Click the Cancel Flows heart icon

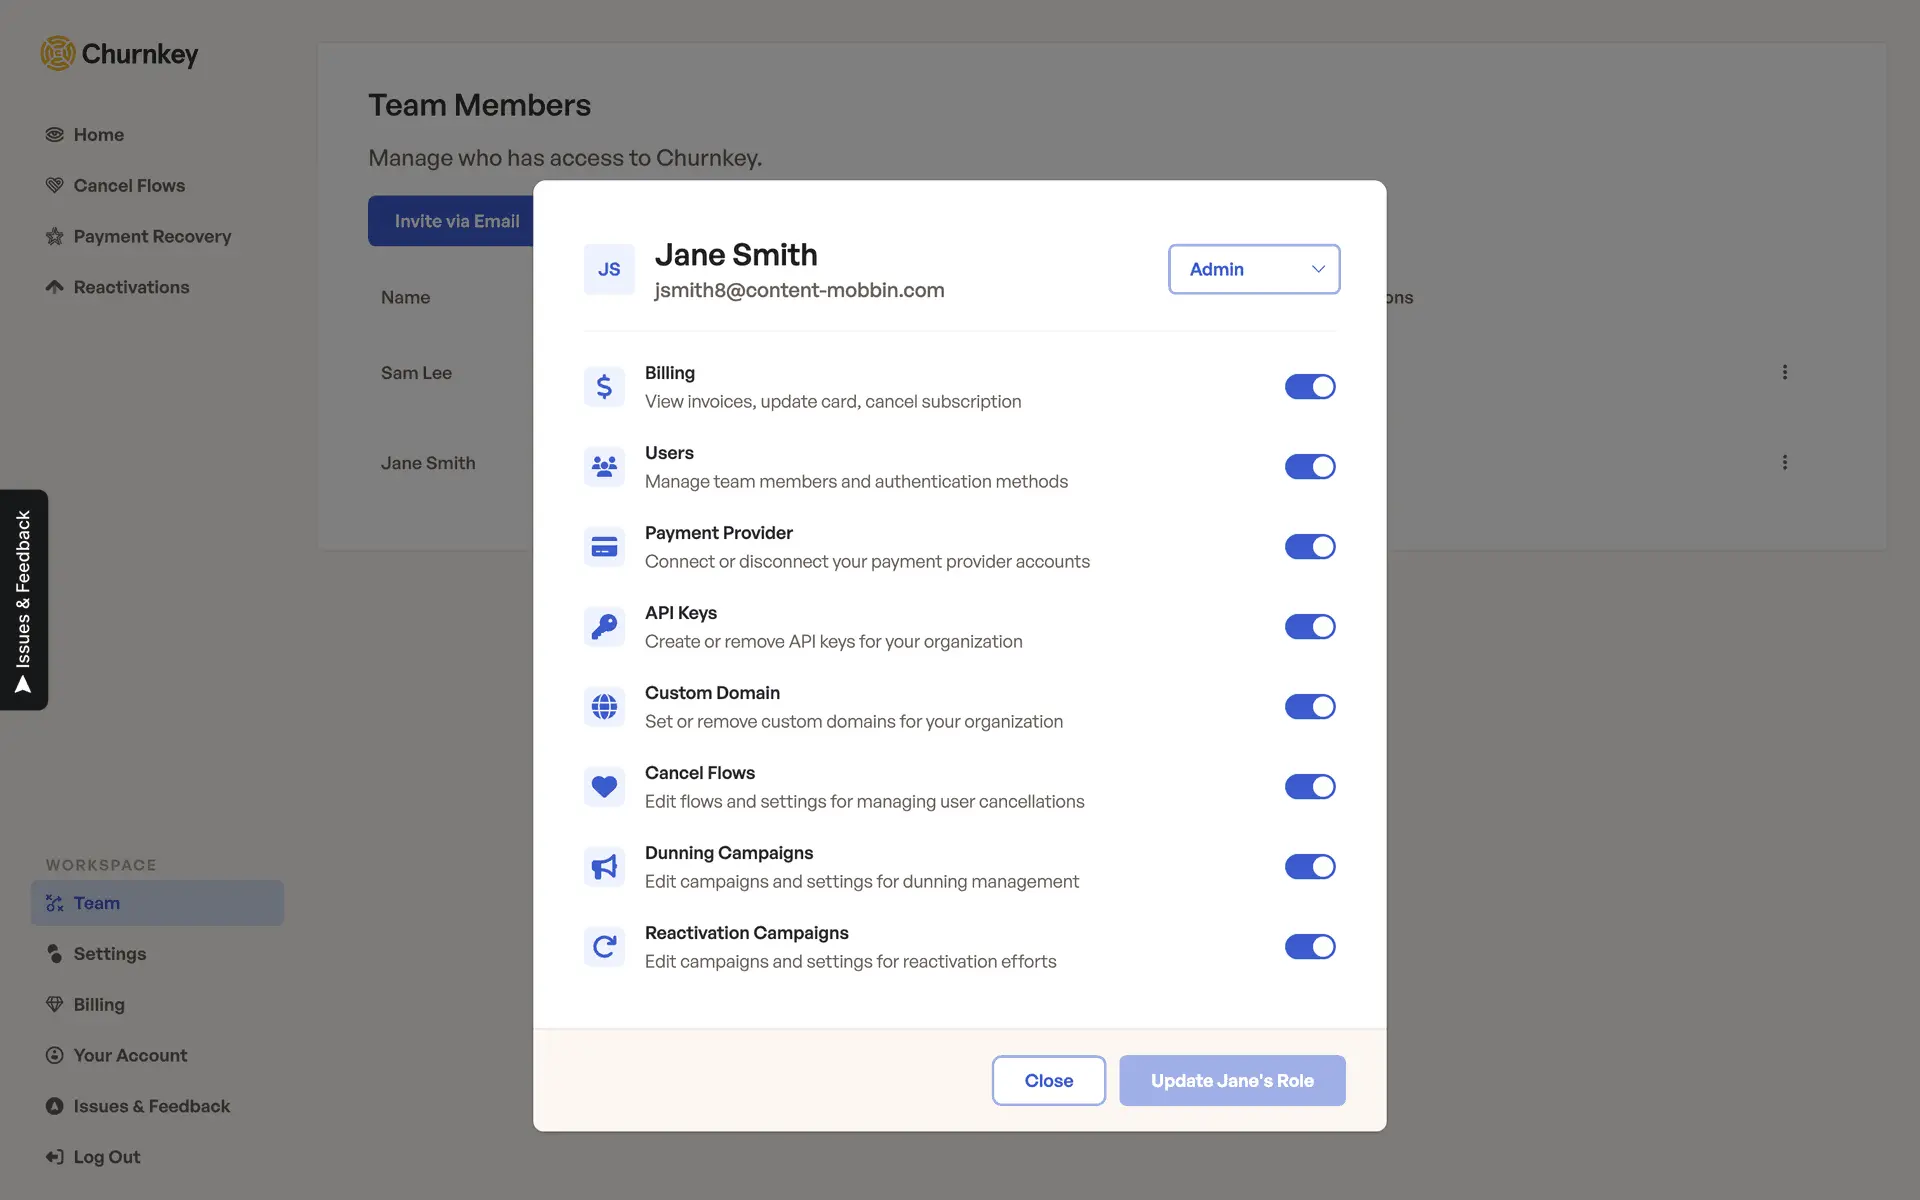click(x=604, y=787)
